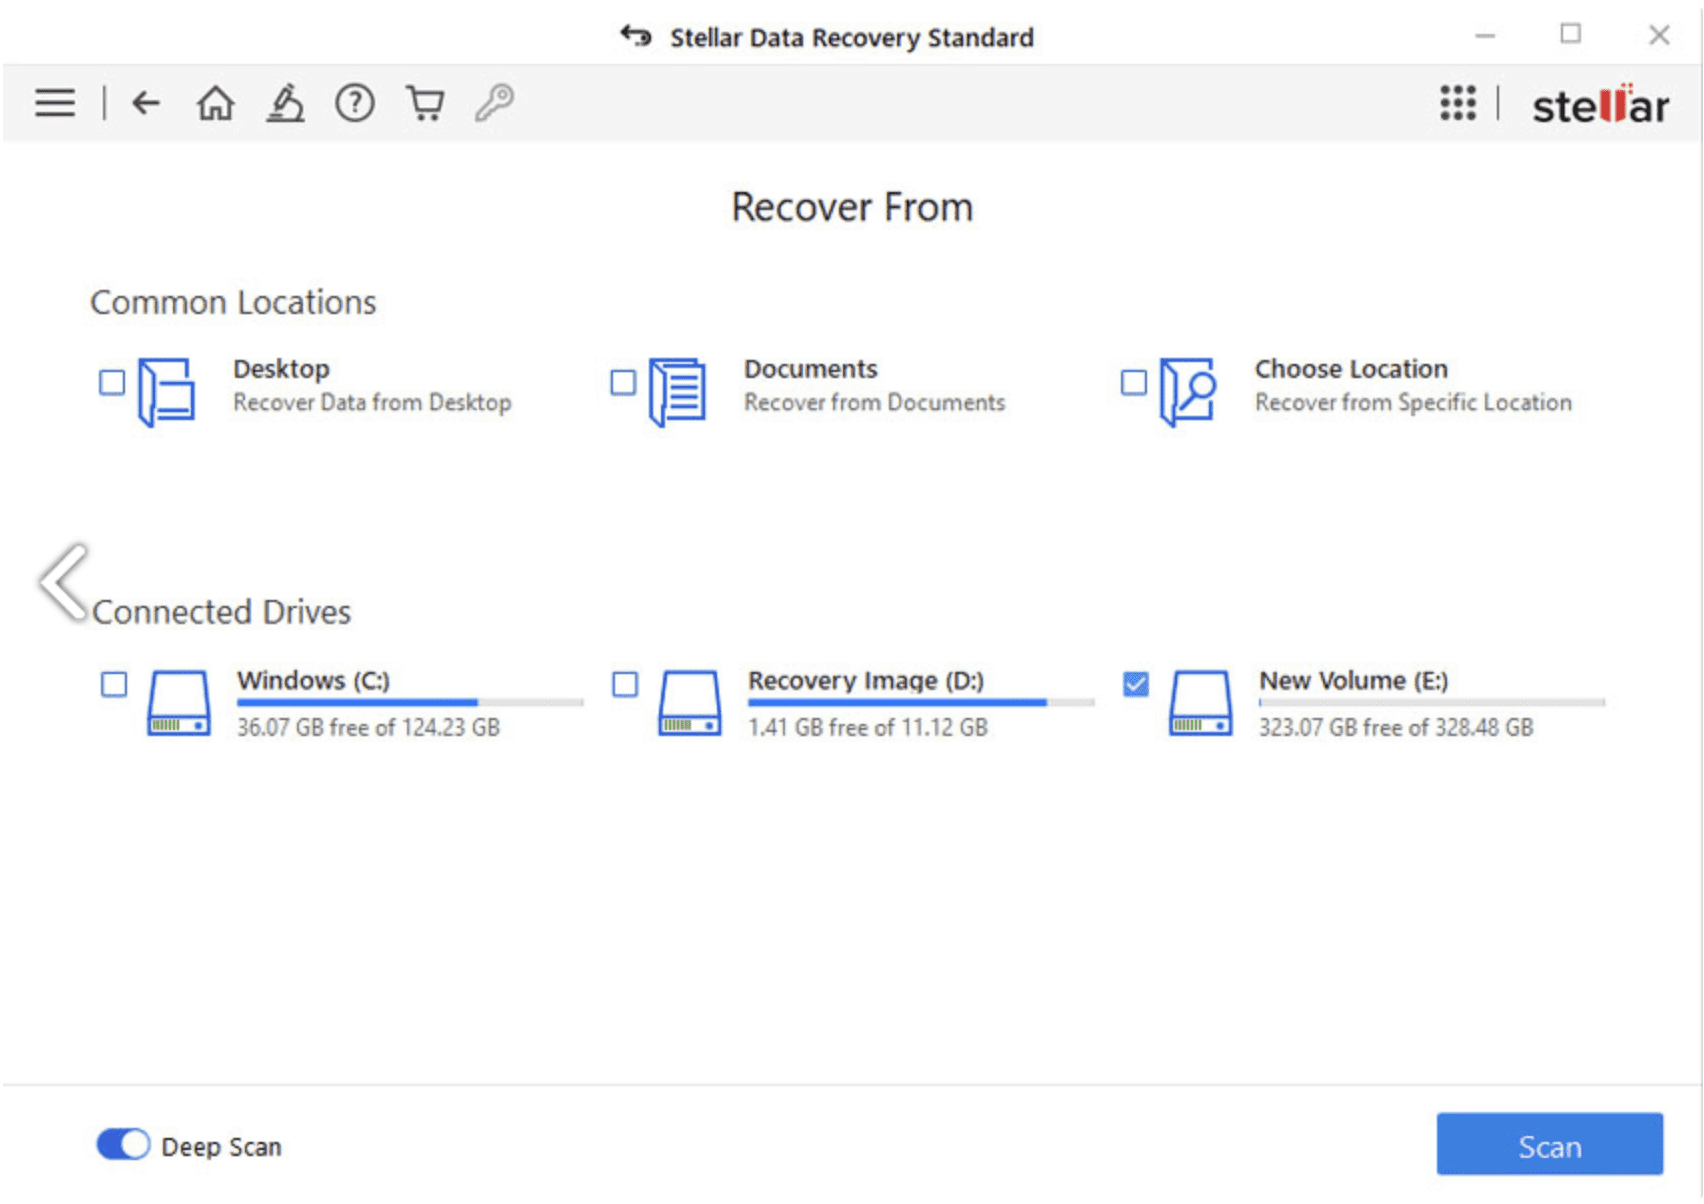This screenshot has width=1704, height=1204.
Task: Open the apps grid icon near Stellar logo
Action: tap(1458, 102)
